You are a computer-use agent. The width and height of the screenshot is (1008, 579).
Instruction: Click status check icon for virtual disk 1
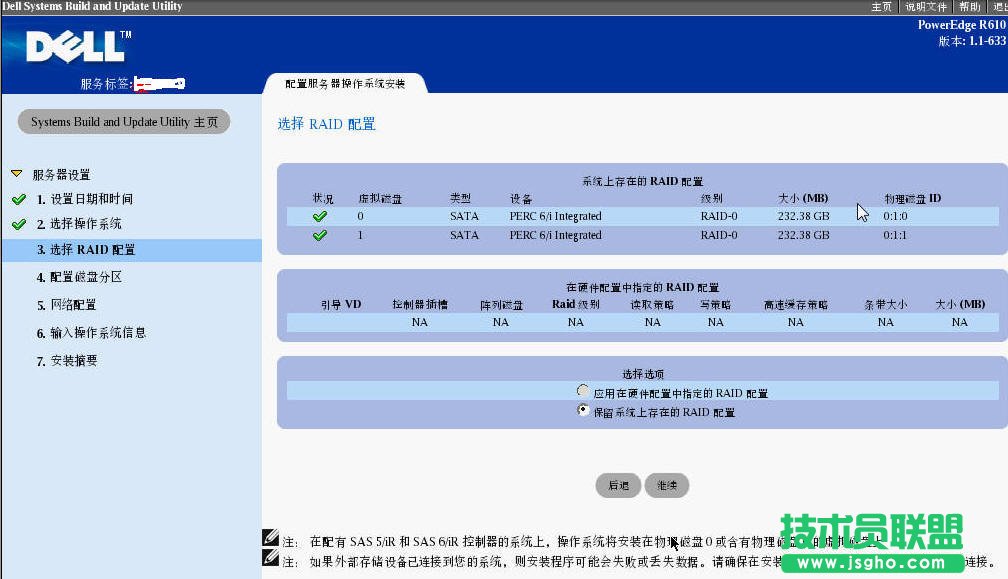(x=321, y=235)
